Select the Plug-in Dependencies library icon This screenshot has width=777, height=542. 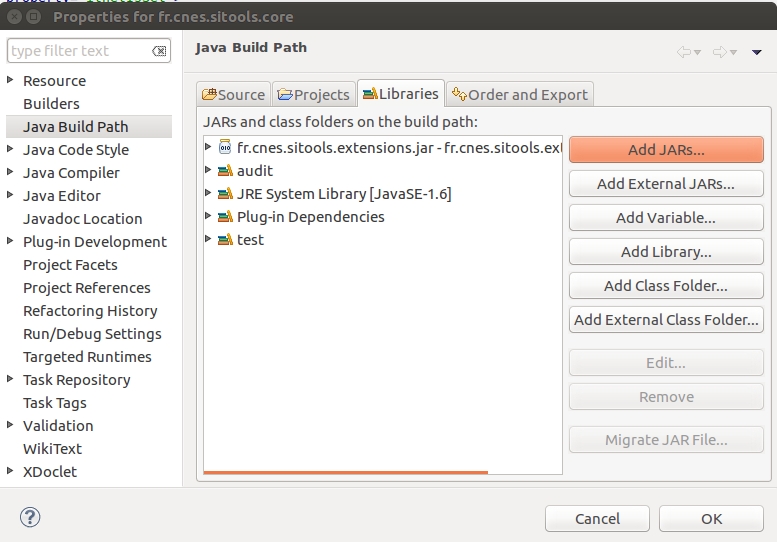[x=225, y=217]
